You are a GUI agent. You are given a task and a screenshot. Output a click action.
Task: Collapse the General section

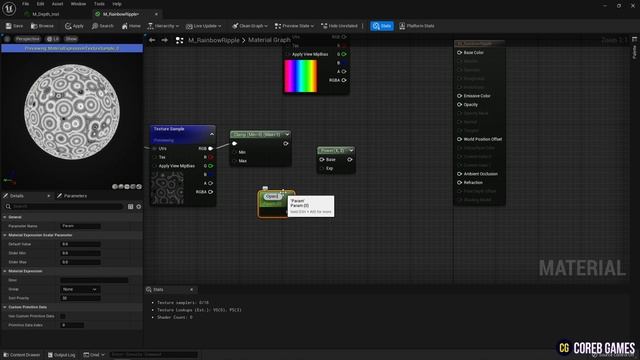click(x=5, y=217)
